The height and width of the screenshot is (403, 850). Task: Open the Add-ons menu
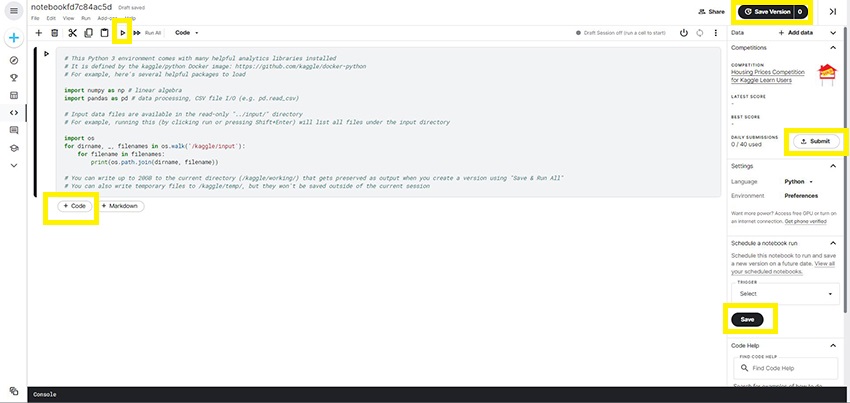pos(106,18)
